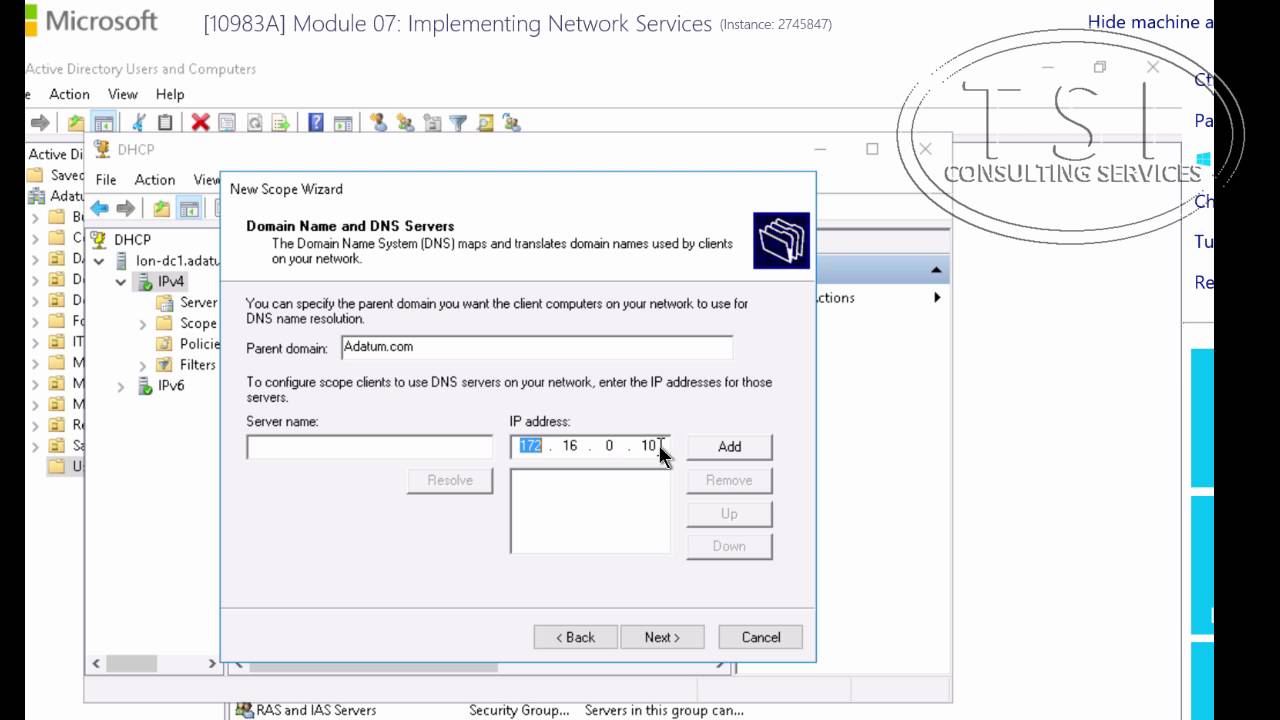Viewport: 1280px width, 720px height.
Task: Click the Find objects icon
Action: click(x=485, y=123)
